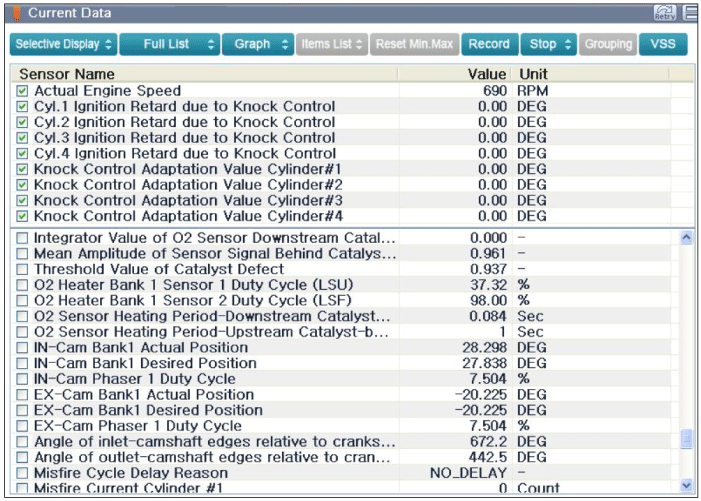
Task: Click the Sensor Name column header
Action: (204, 74)
